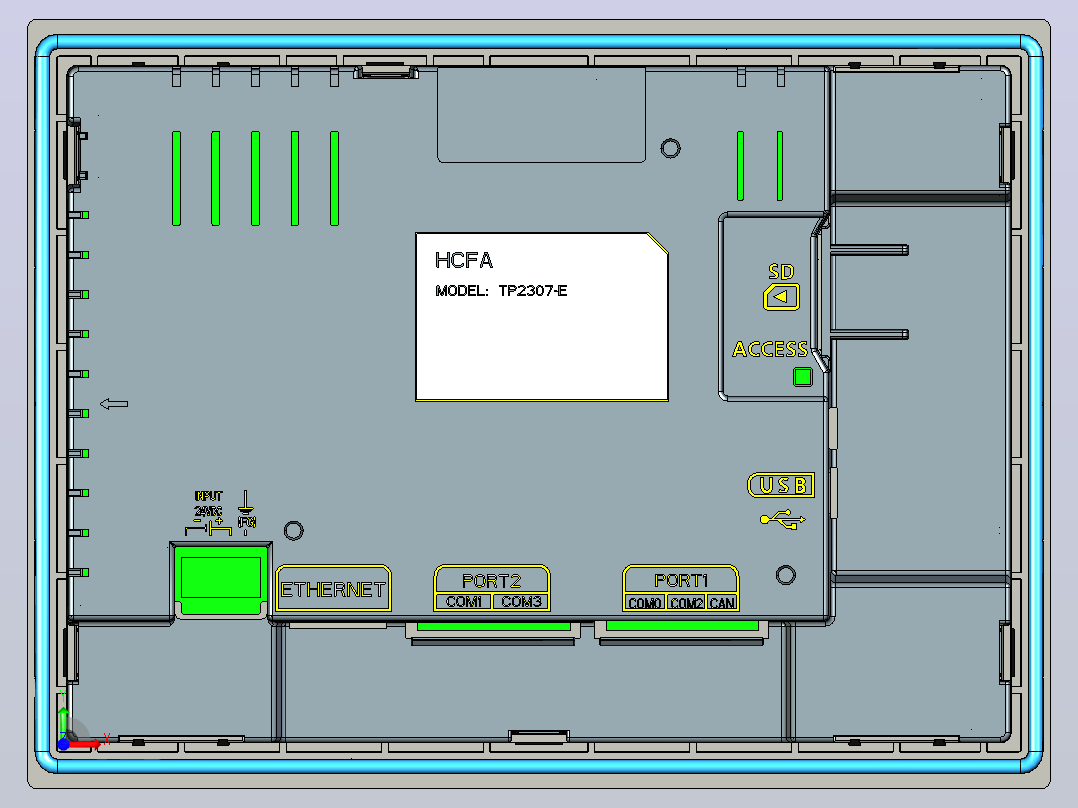Select the PORT2 label
1078x808 pixels.
[x=492, y=580]
